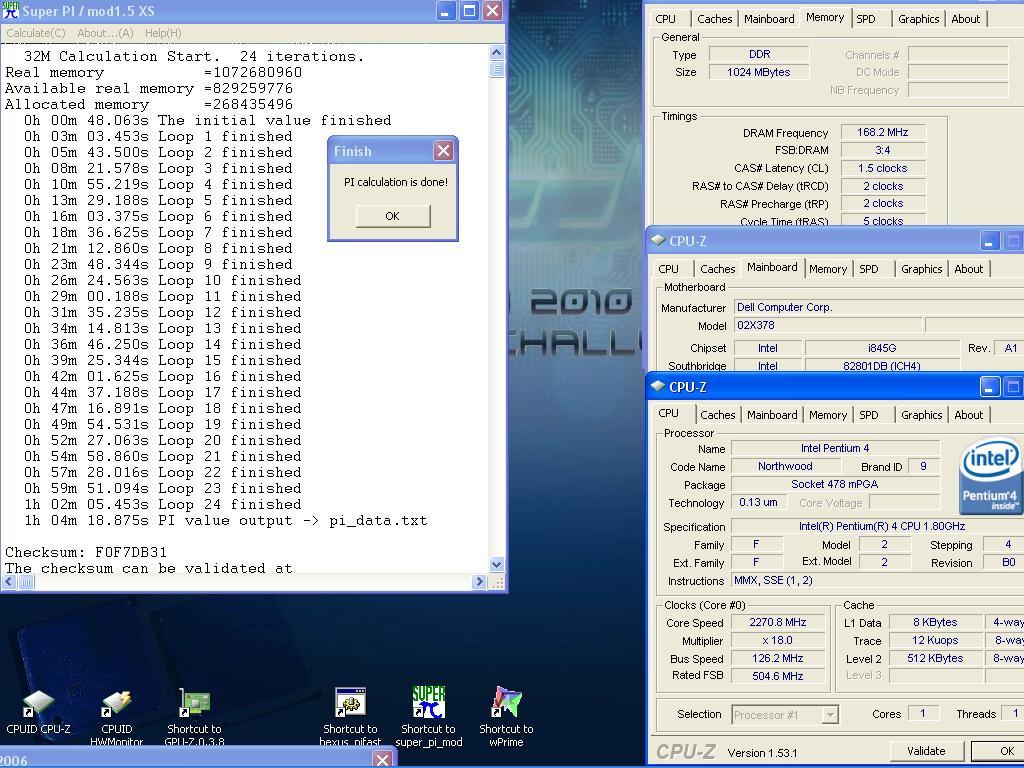Click the DRAM Frequency value 168.2 MHz
Screen dimensions: 1024x768
(x=883, y=132)
